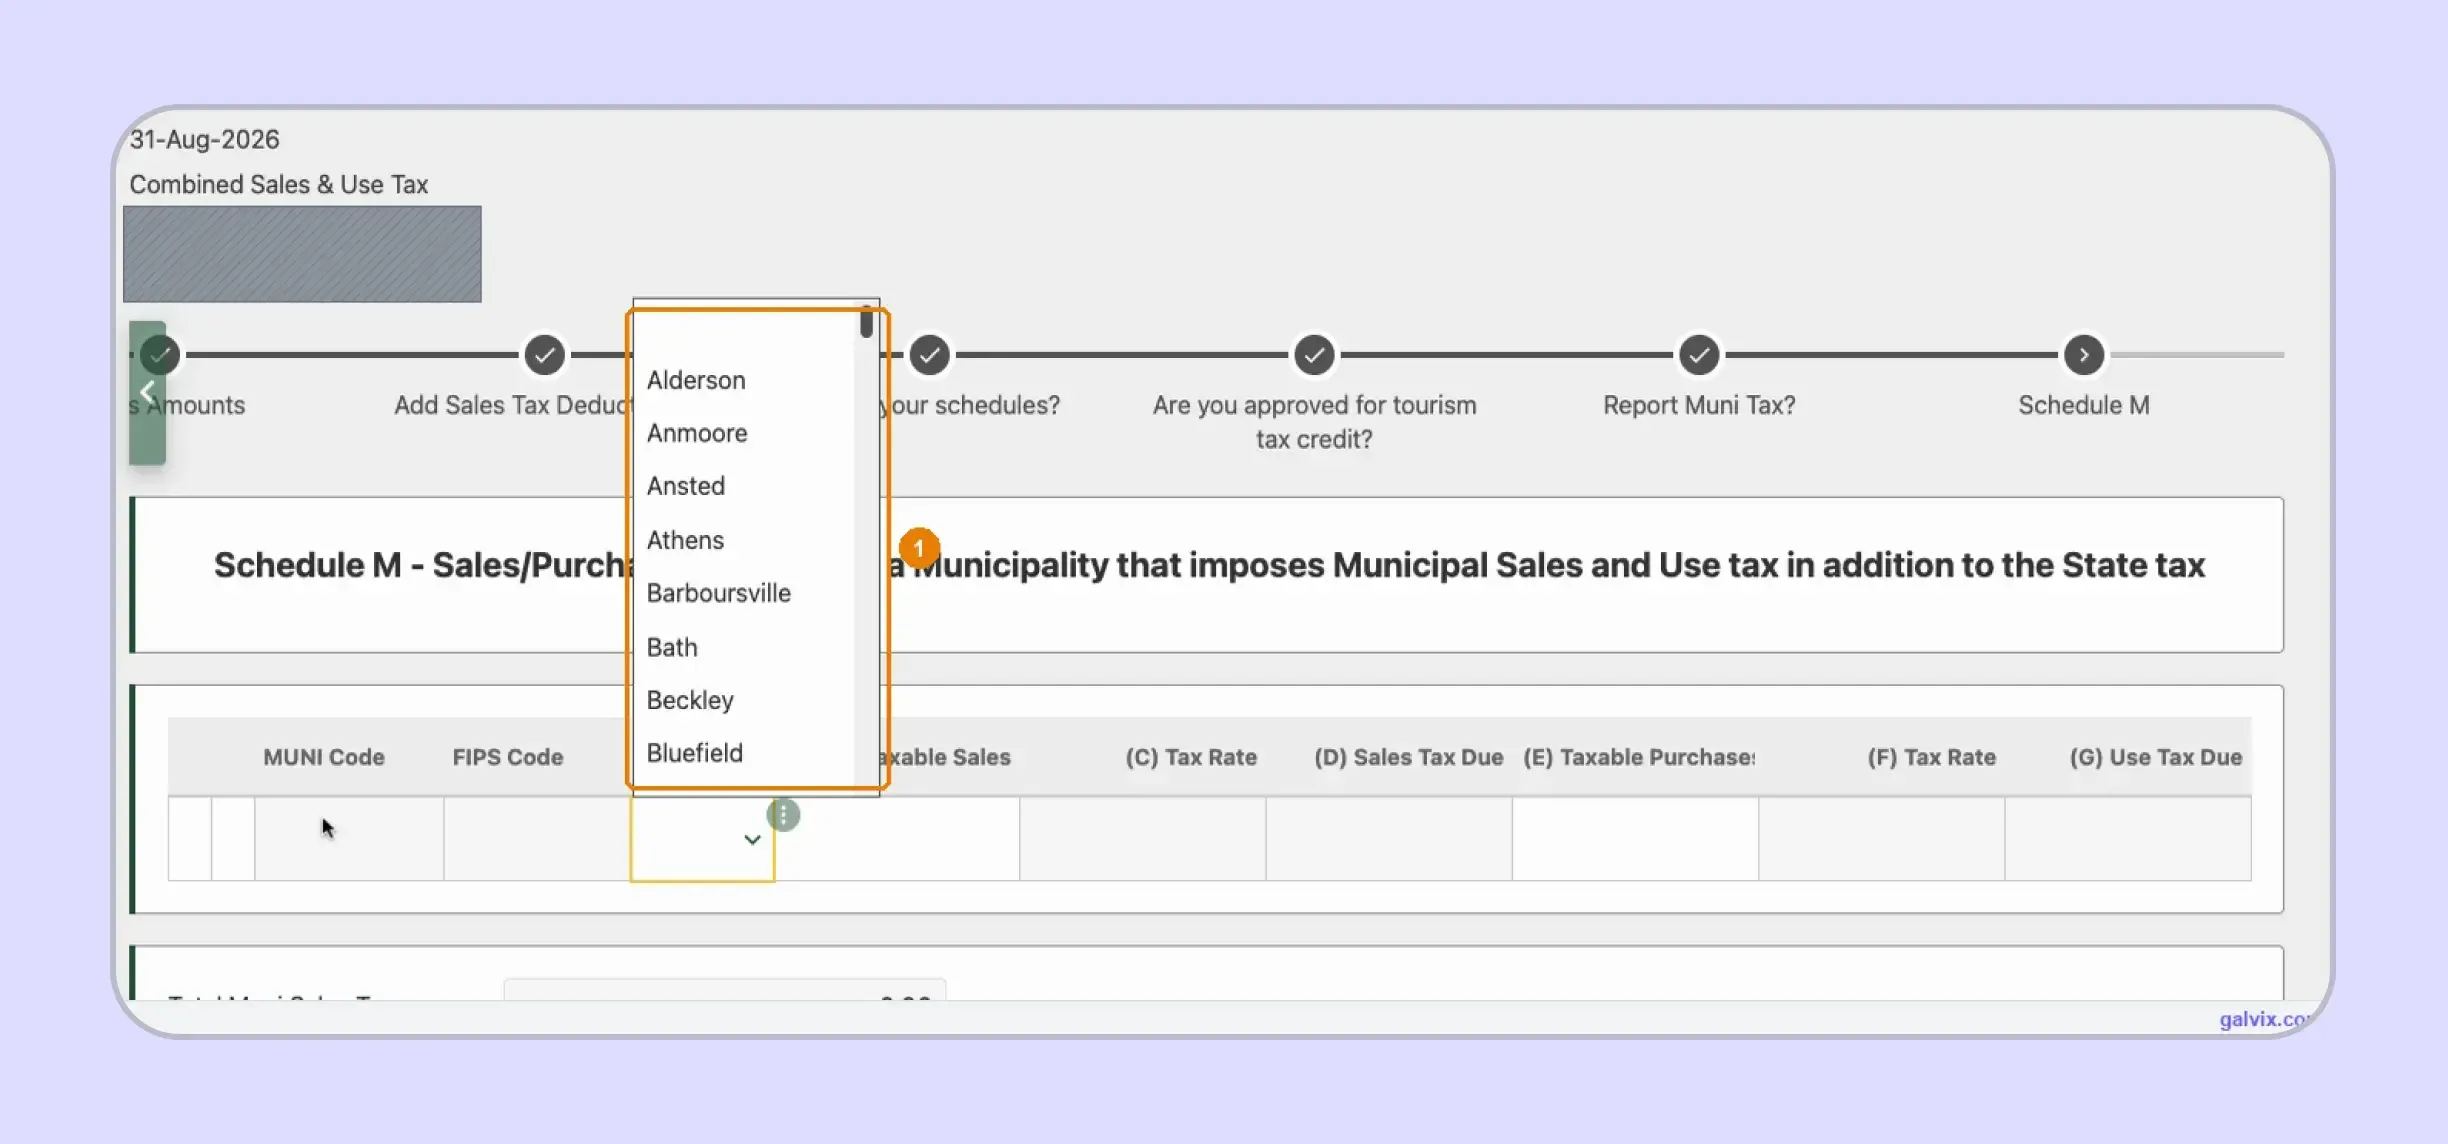Click the MUNI Code cell in the row
This screenshot has width=2448, height=1144.
(x=349, y=839)
